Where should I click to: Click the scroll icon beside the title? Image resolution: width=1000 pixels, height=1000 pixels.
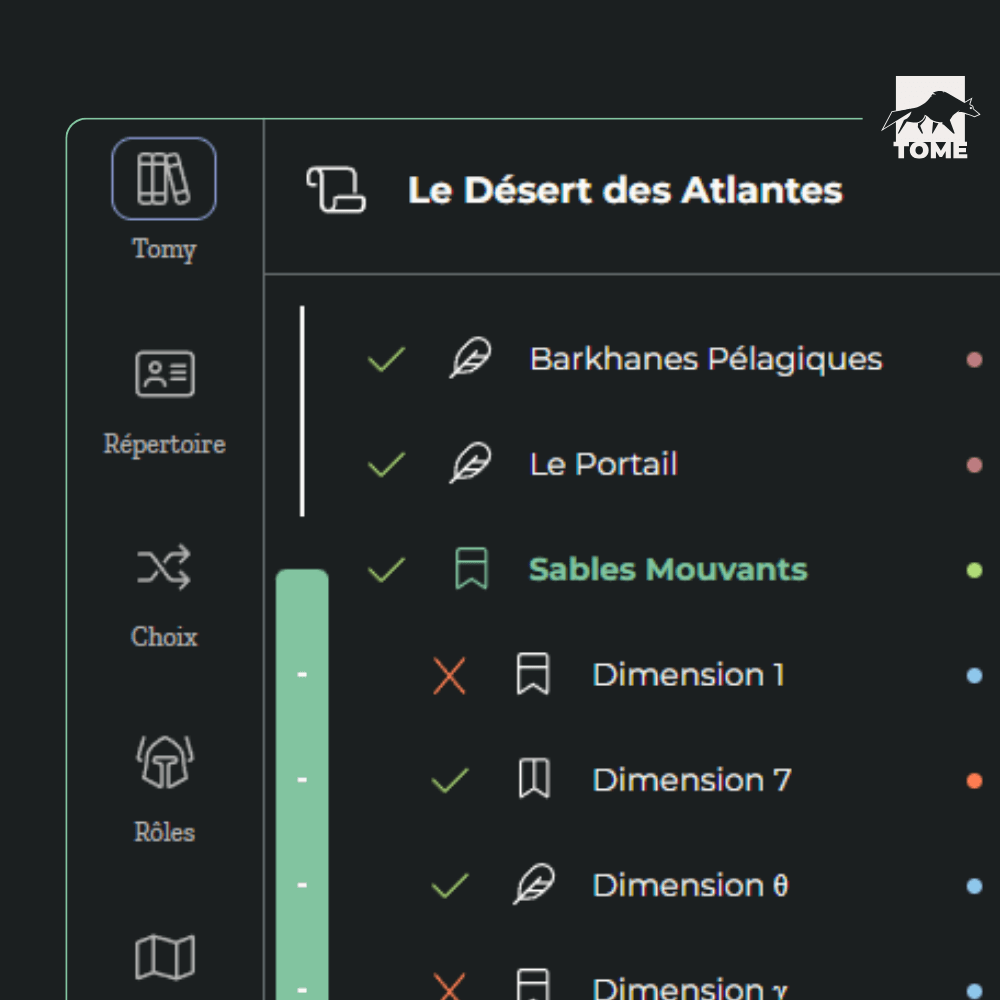coord(336,190)
